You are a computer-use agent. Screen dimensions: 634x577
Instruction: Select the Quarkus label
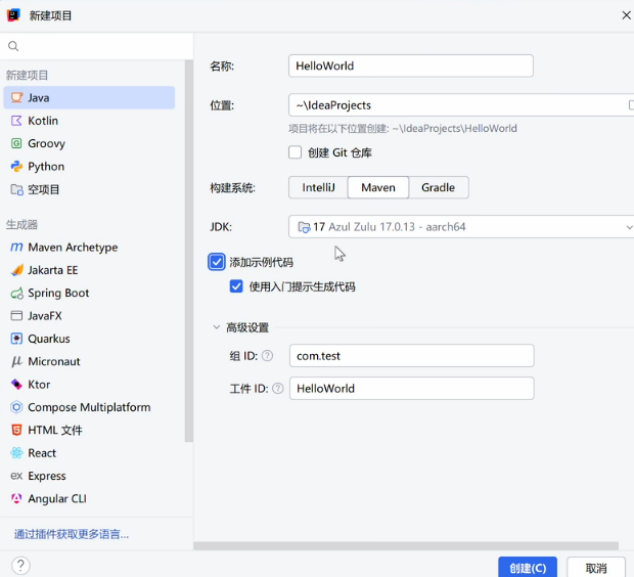click(49, 338)
